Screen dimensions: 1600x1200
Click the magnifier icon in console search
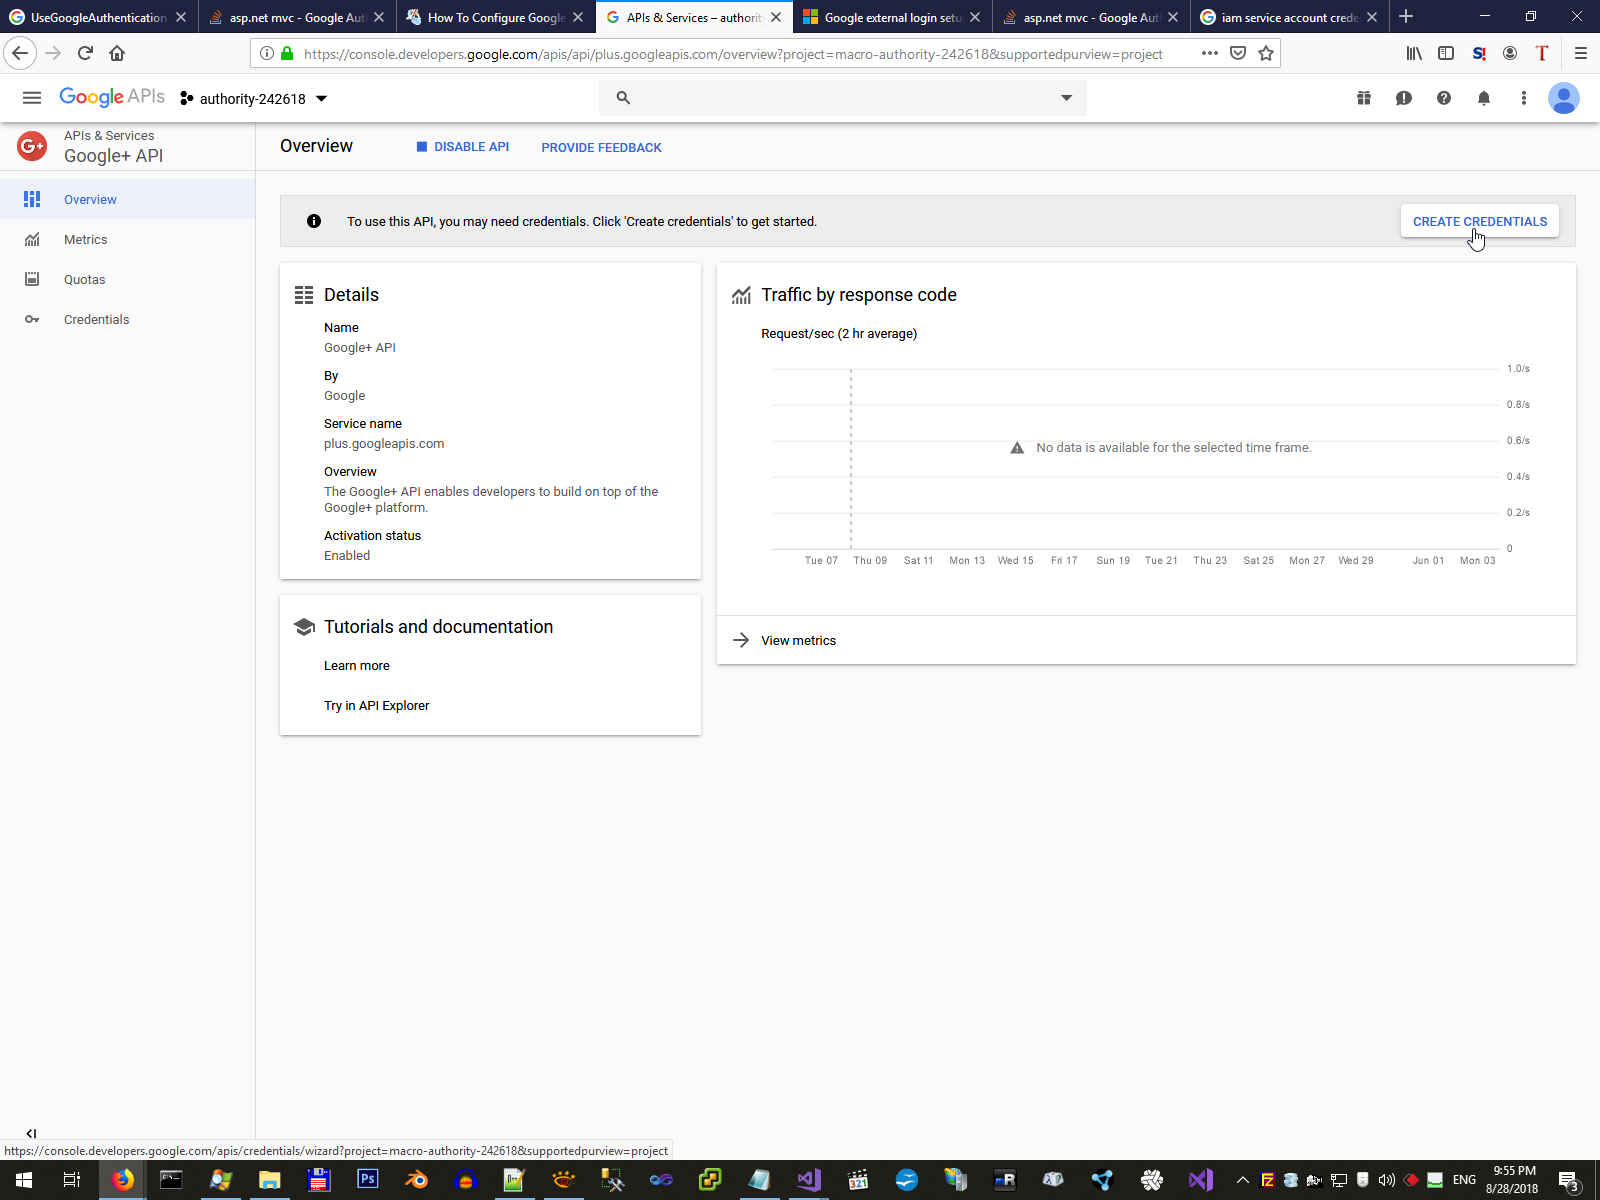623,98
